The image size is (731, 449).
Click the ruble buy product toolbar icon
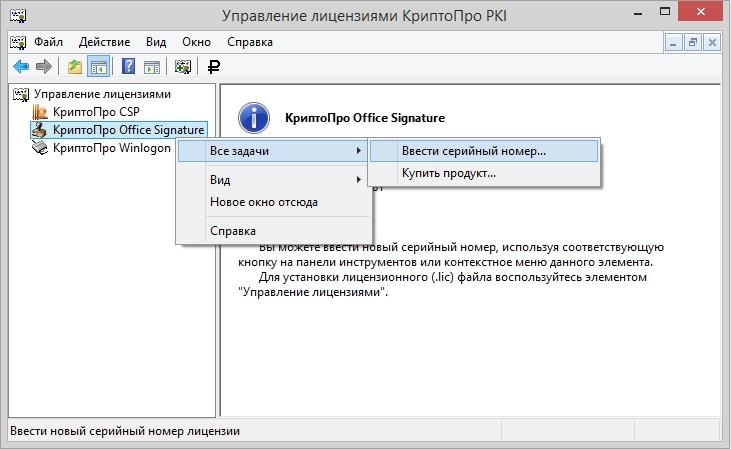[x=213, y=67]
